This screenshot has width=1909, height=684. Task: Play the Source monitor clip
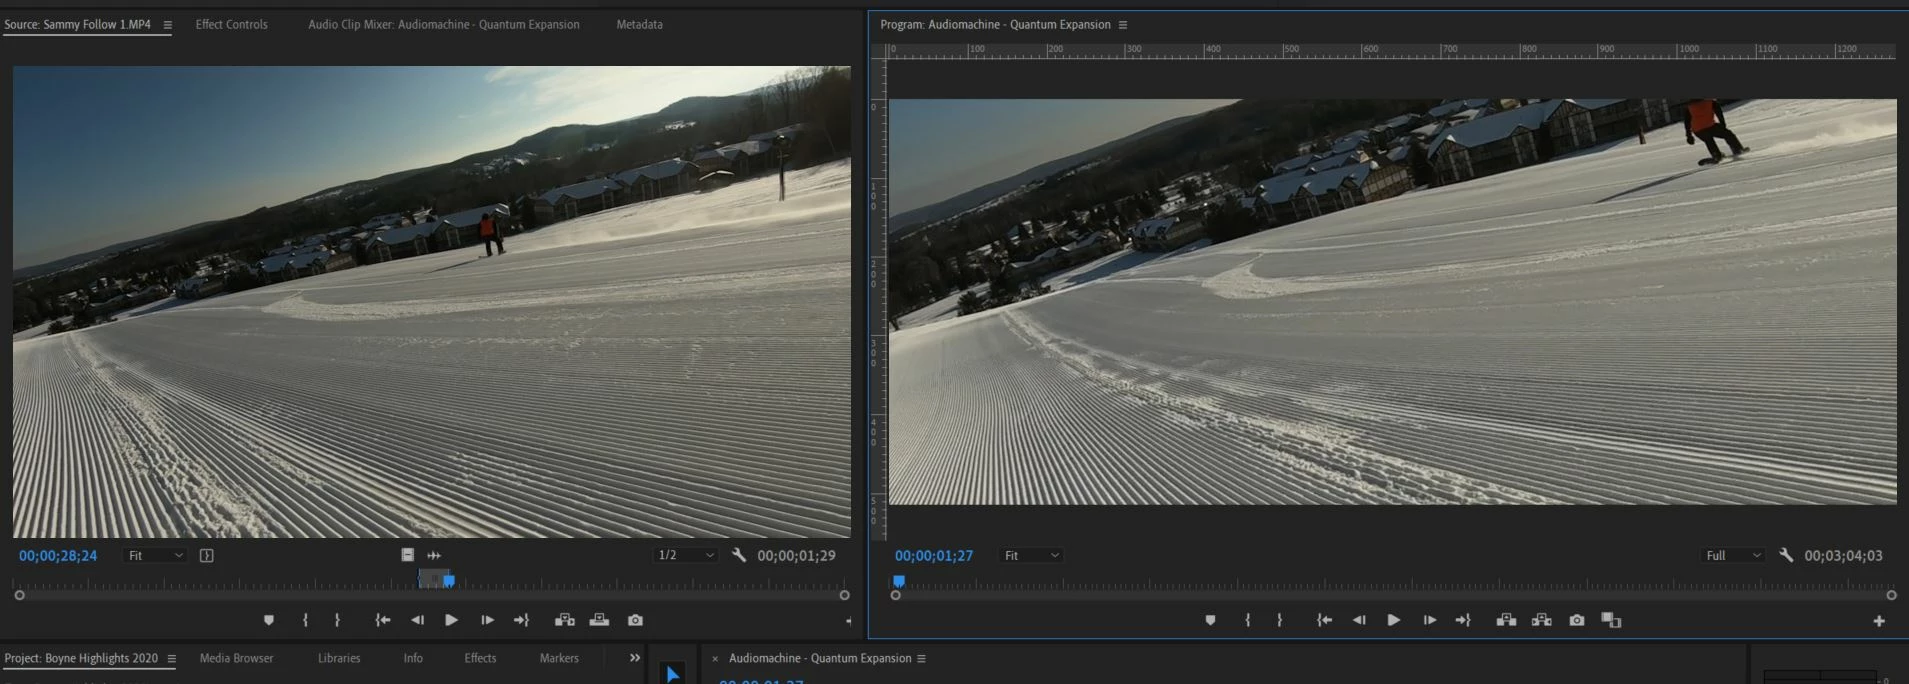[x=451, y=620]
